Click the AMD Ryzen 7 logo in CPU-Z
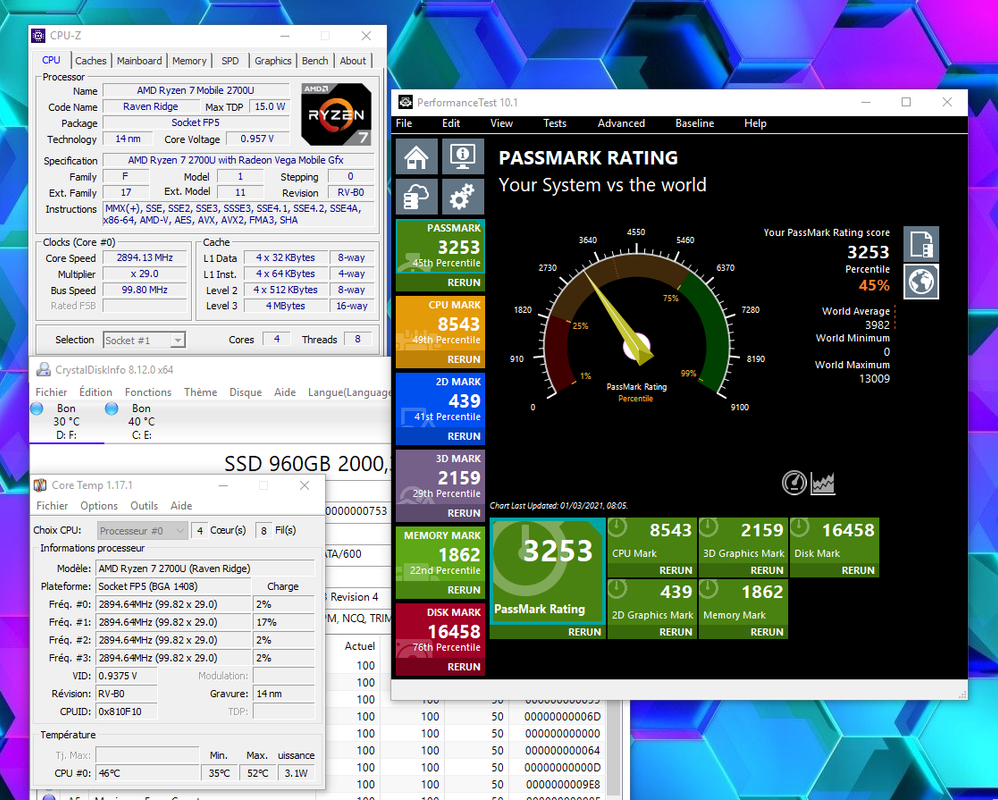The height and width of the screenshot is (800, 998). (x=336, y=115)
